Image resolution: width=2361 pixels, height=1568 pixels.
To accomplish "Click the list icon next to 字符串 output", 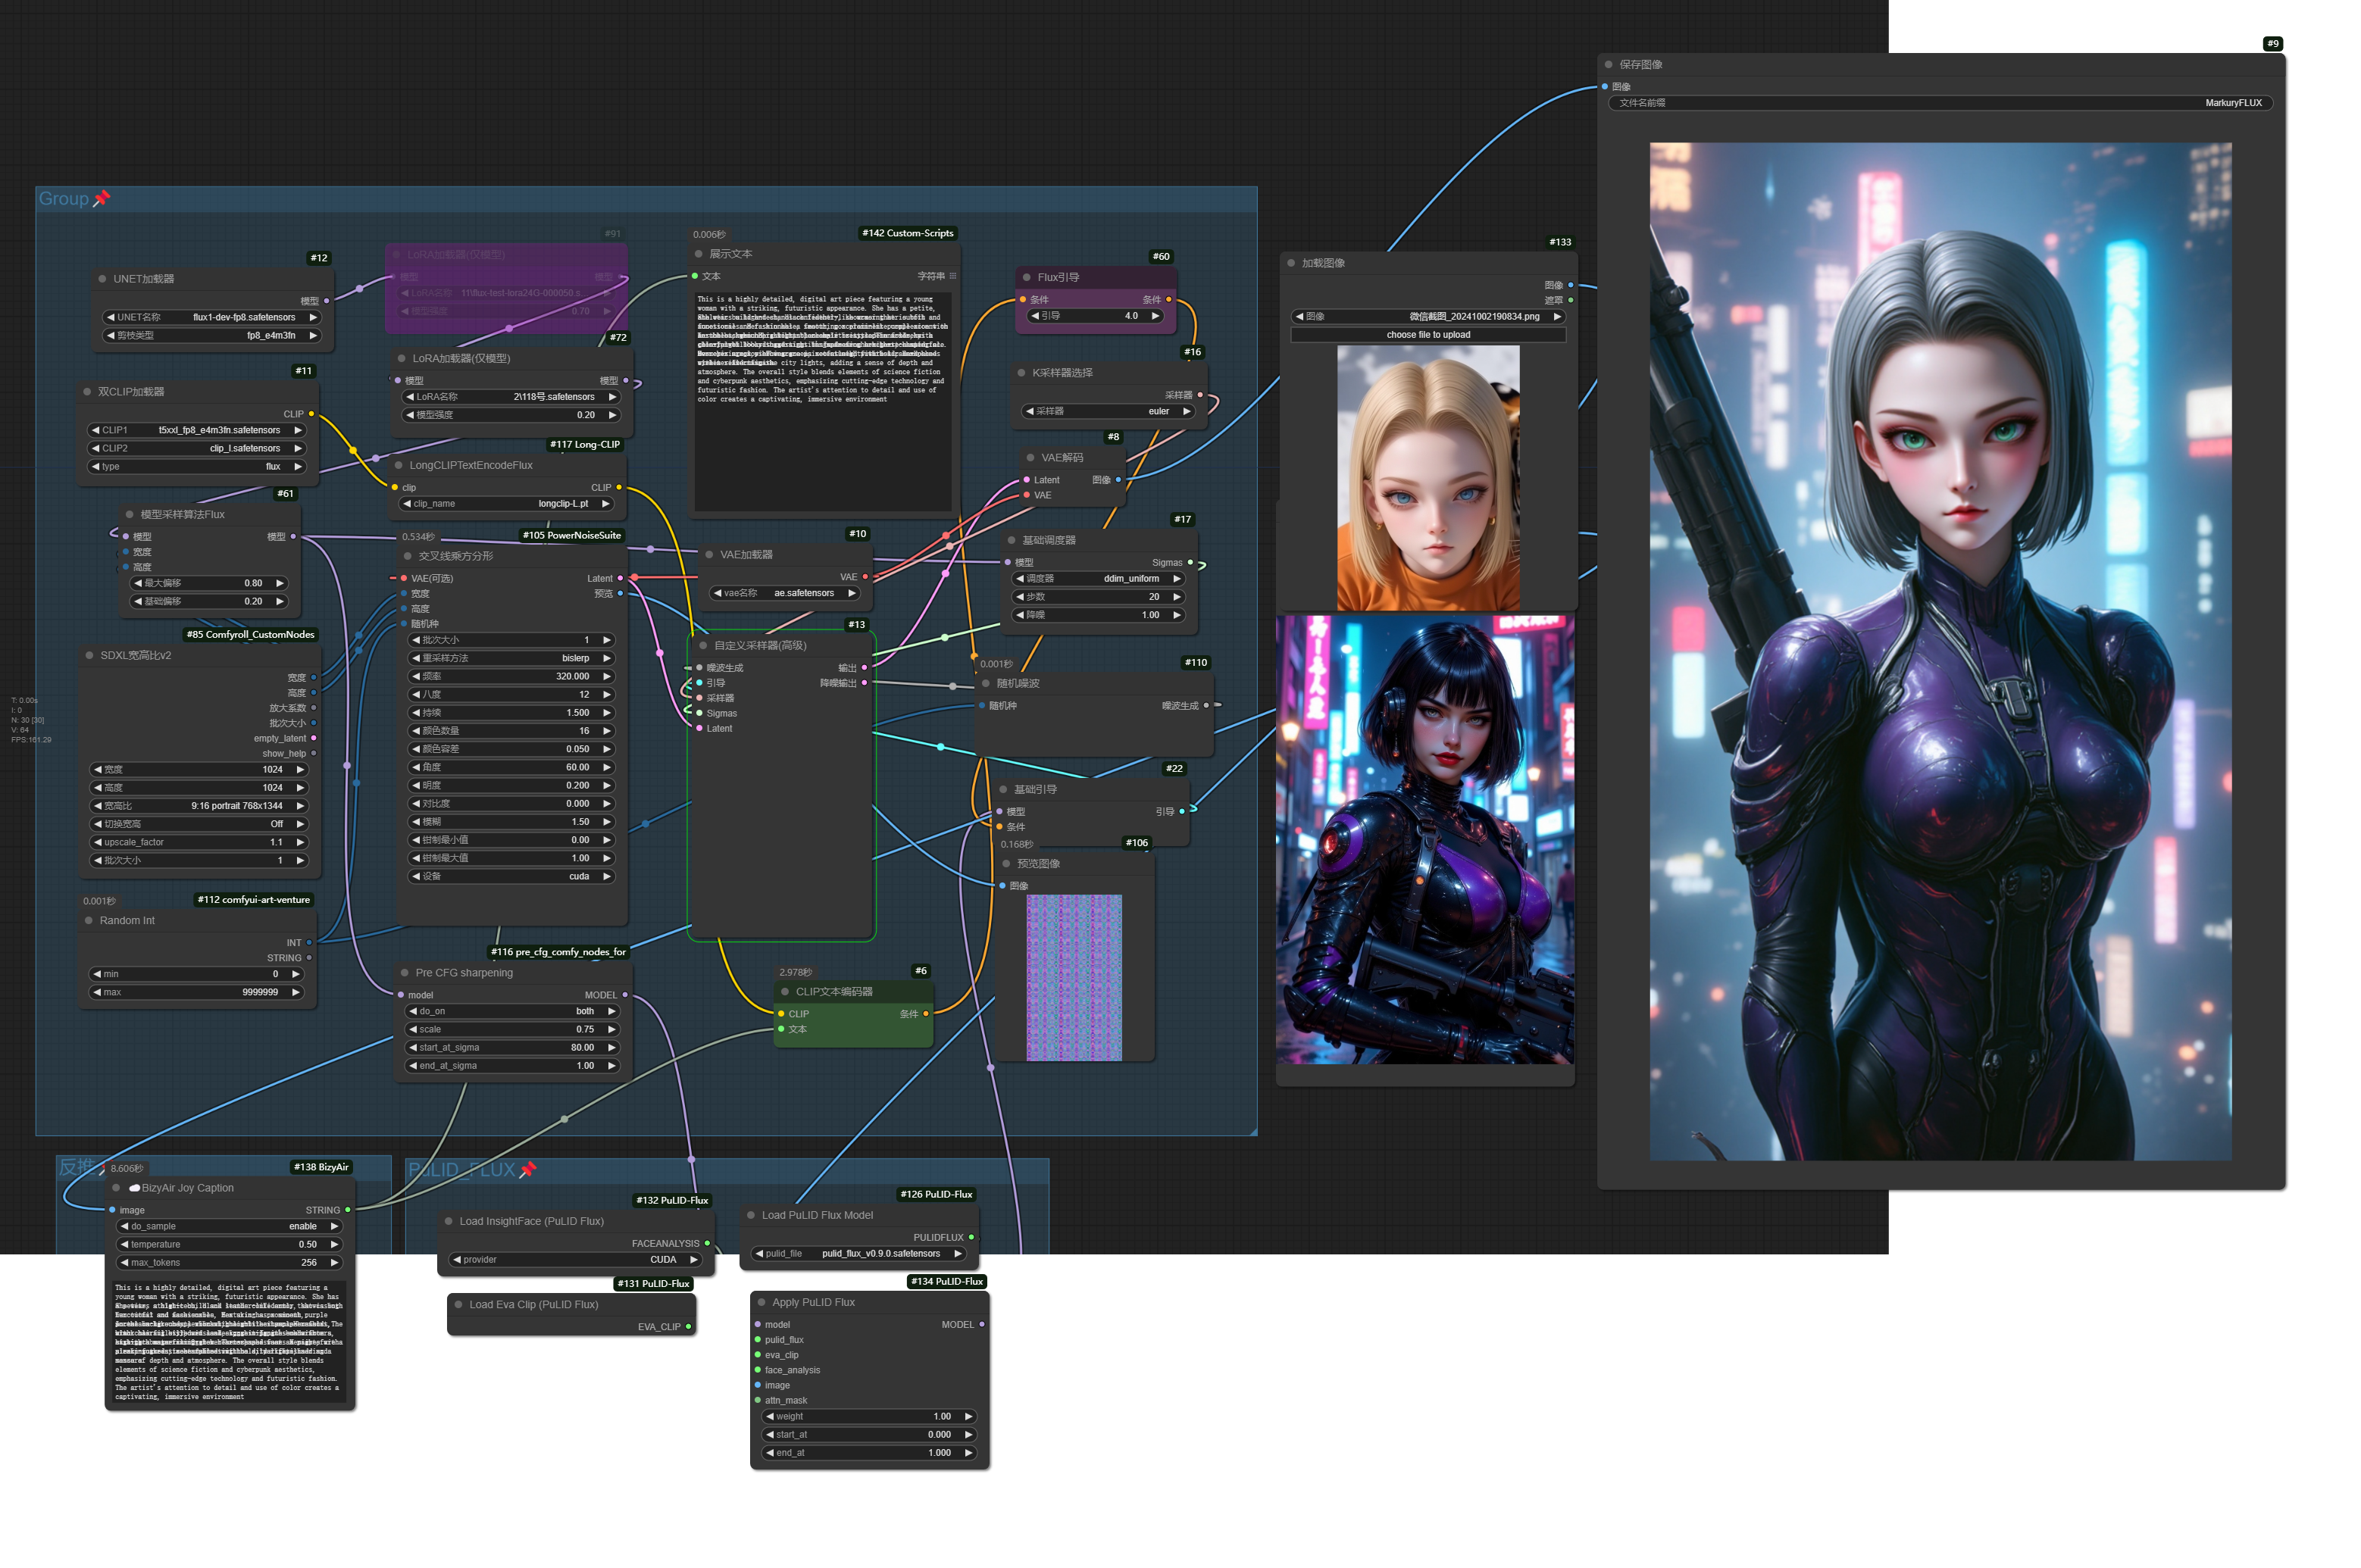I will click(952, 276).
